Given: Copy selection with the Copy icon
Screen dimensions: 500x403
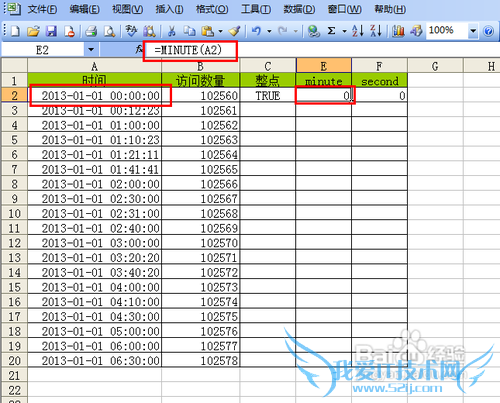Looking at the screenshot, I should click(189, 31).
